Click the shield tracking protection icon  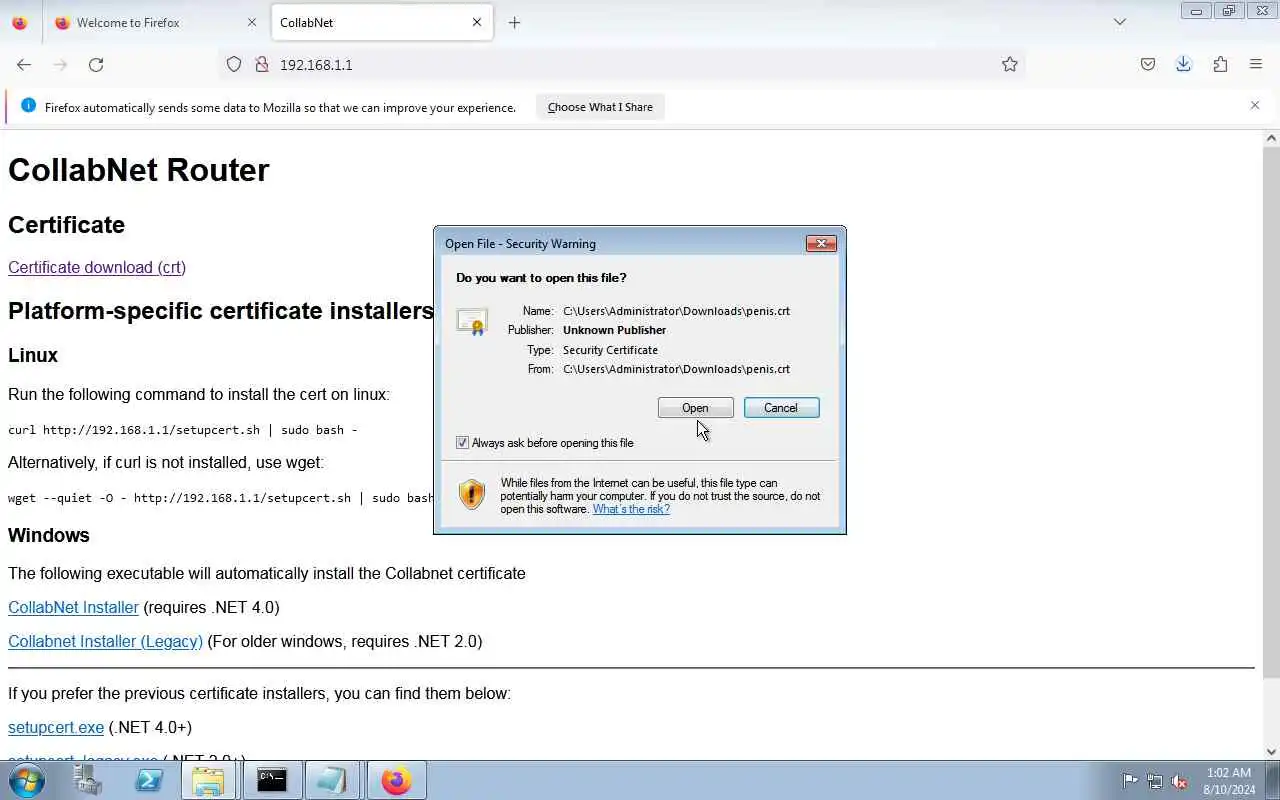(x=234, y=64)
